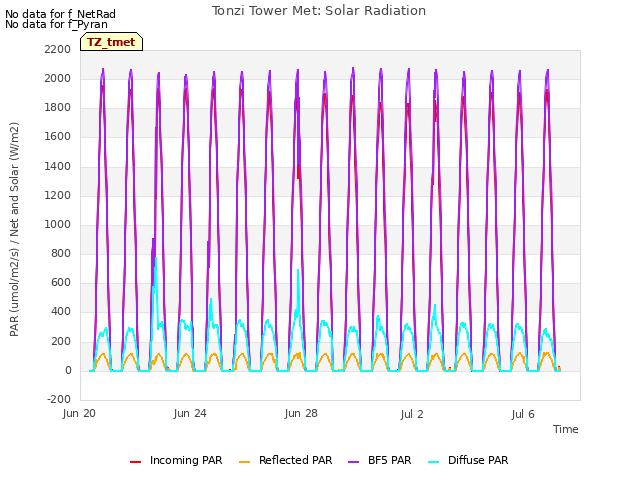Click the BF5 PAR legend label

(389, 460)
